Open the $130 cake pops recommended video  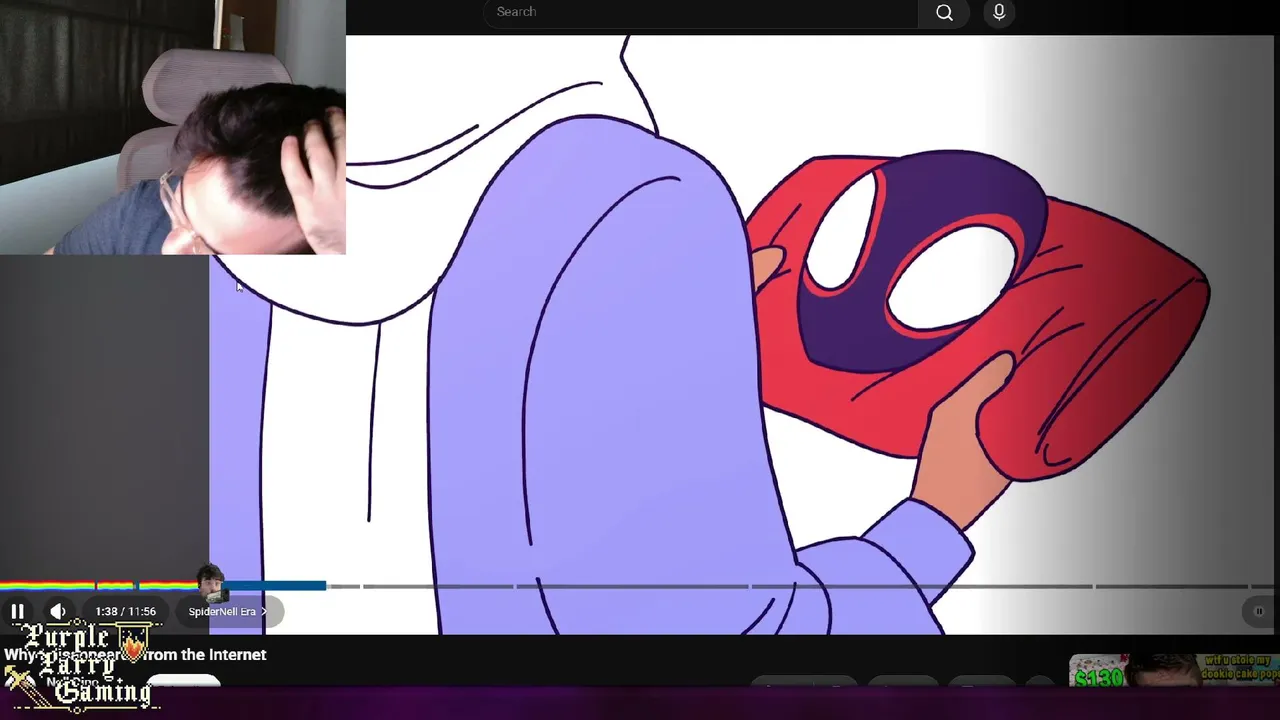pyautogui.click(x=1174, y=670)
